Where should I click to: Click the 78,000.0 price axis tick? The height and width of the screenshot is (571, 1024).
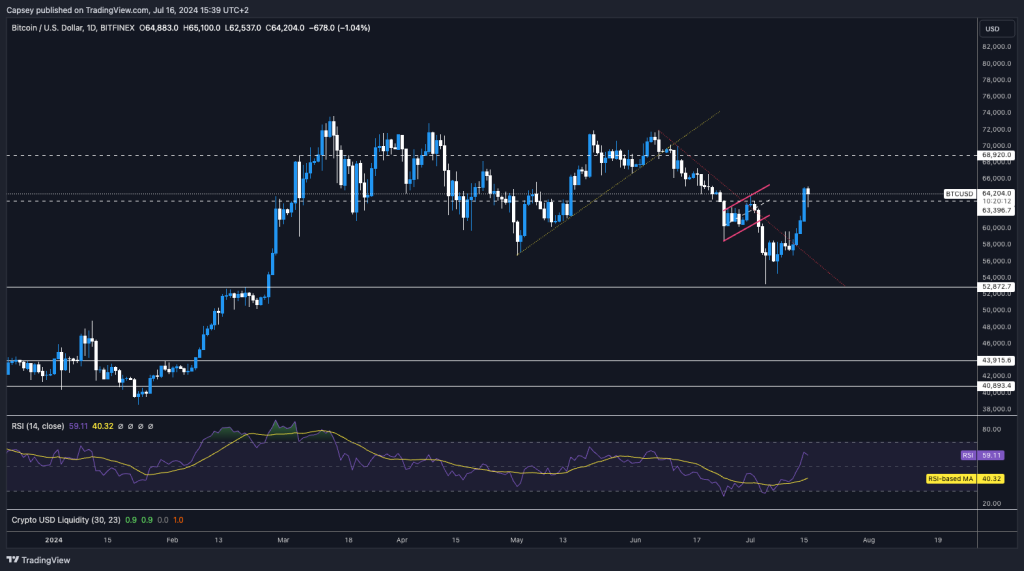point(997,80)
